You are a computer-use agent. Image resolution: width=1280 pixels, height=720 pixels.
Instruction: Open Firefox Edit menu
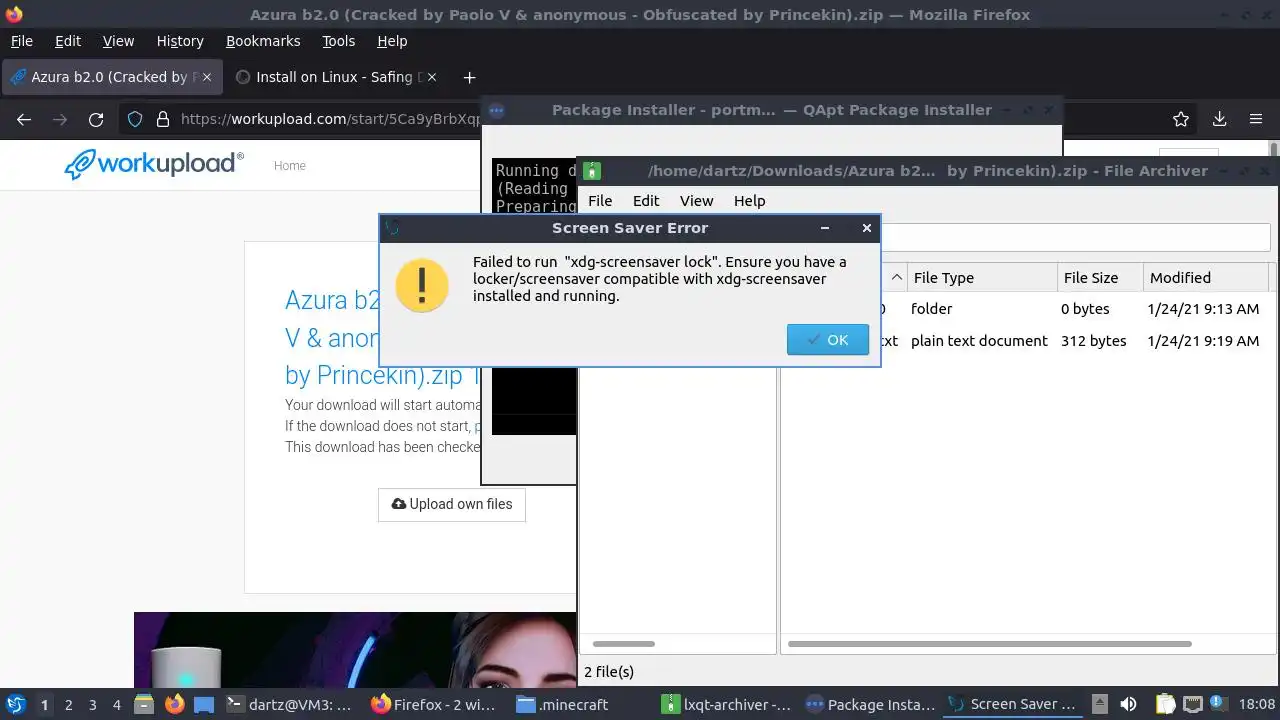click(x=68, y=41)
